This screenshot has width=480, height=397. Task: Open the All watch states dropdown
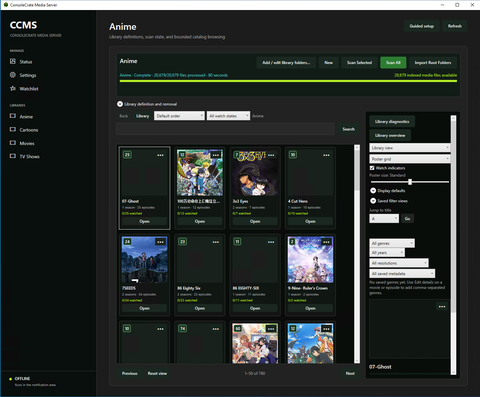point(228,116)
